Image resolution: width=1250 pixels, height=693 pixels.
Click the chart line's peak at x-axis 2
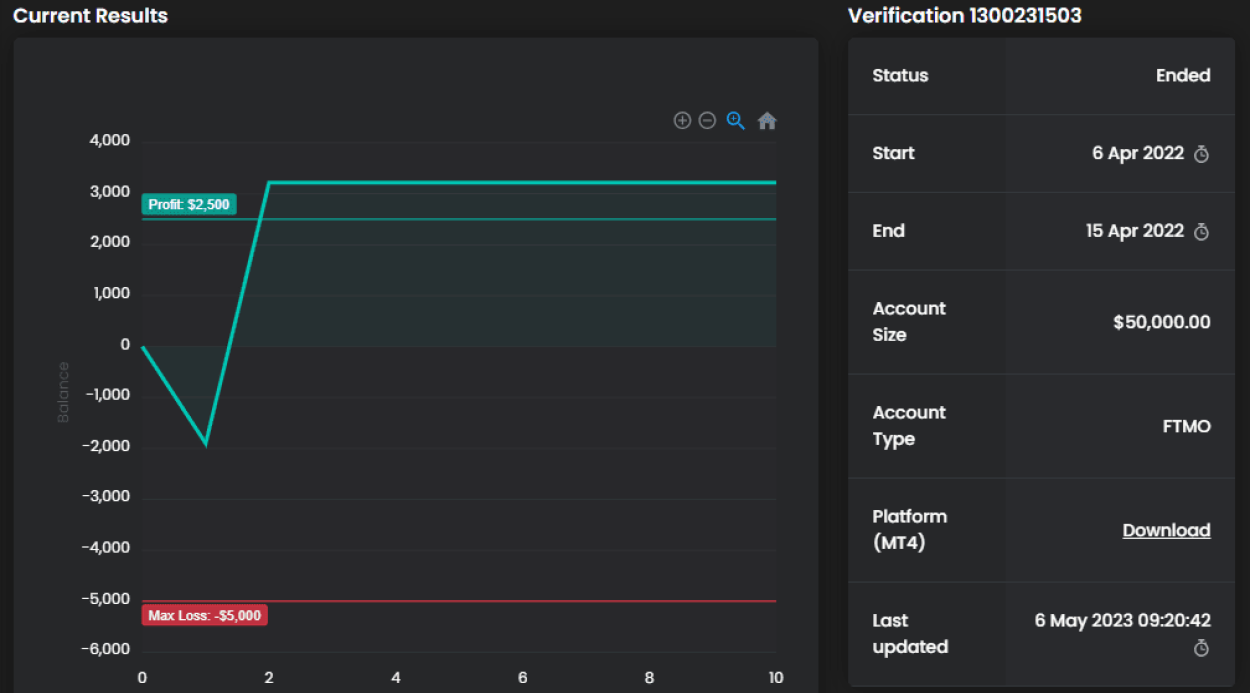tap(269, 183)
